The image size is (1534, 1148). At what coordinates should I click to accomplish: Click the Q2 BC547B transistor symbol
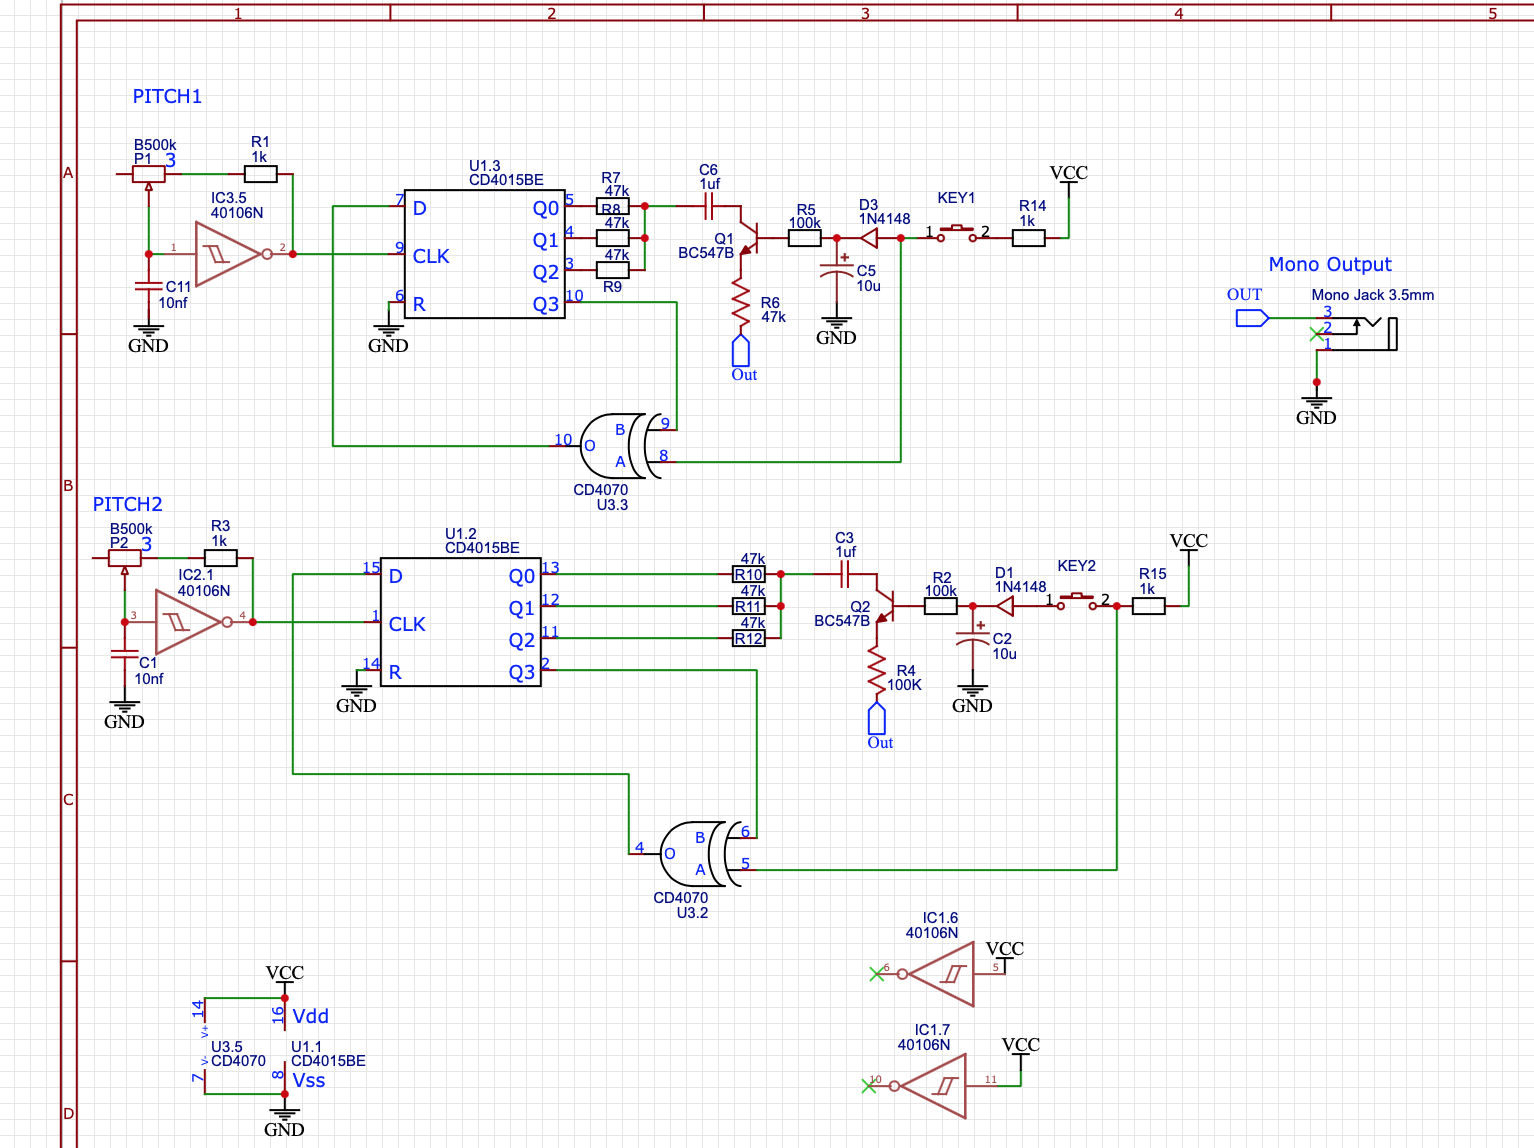[x=885, y=605]
